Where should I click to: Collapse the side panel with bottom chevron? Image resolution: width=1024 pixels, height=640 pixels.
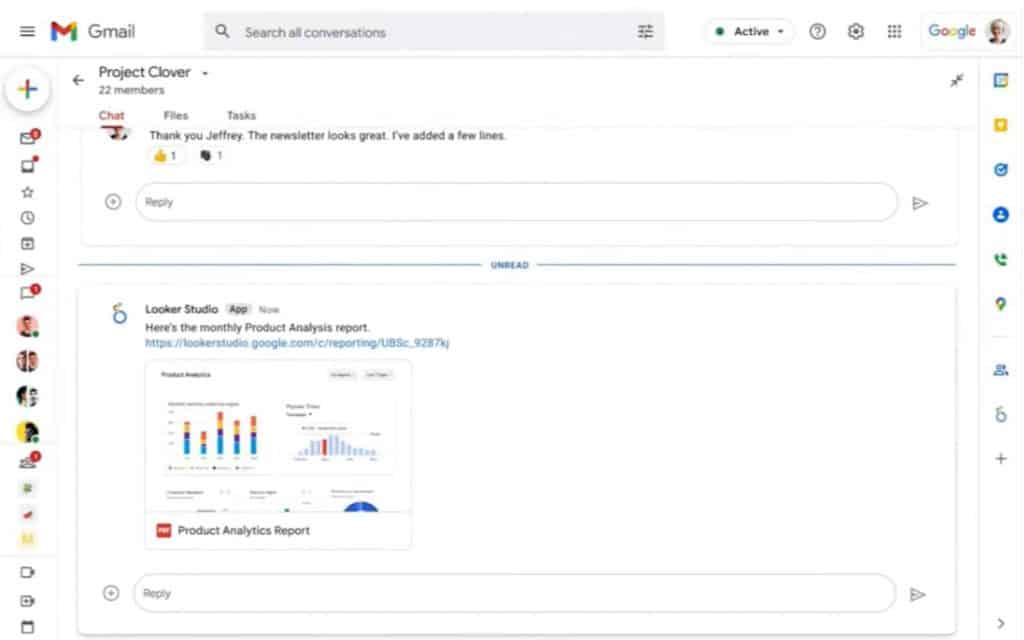tap(1000, 623)
